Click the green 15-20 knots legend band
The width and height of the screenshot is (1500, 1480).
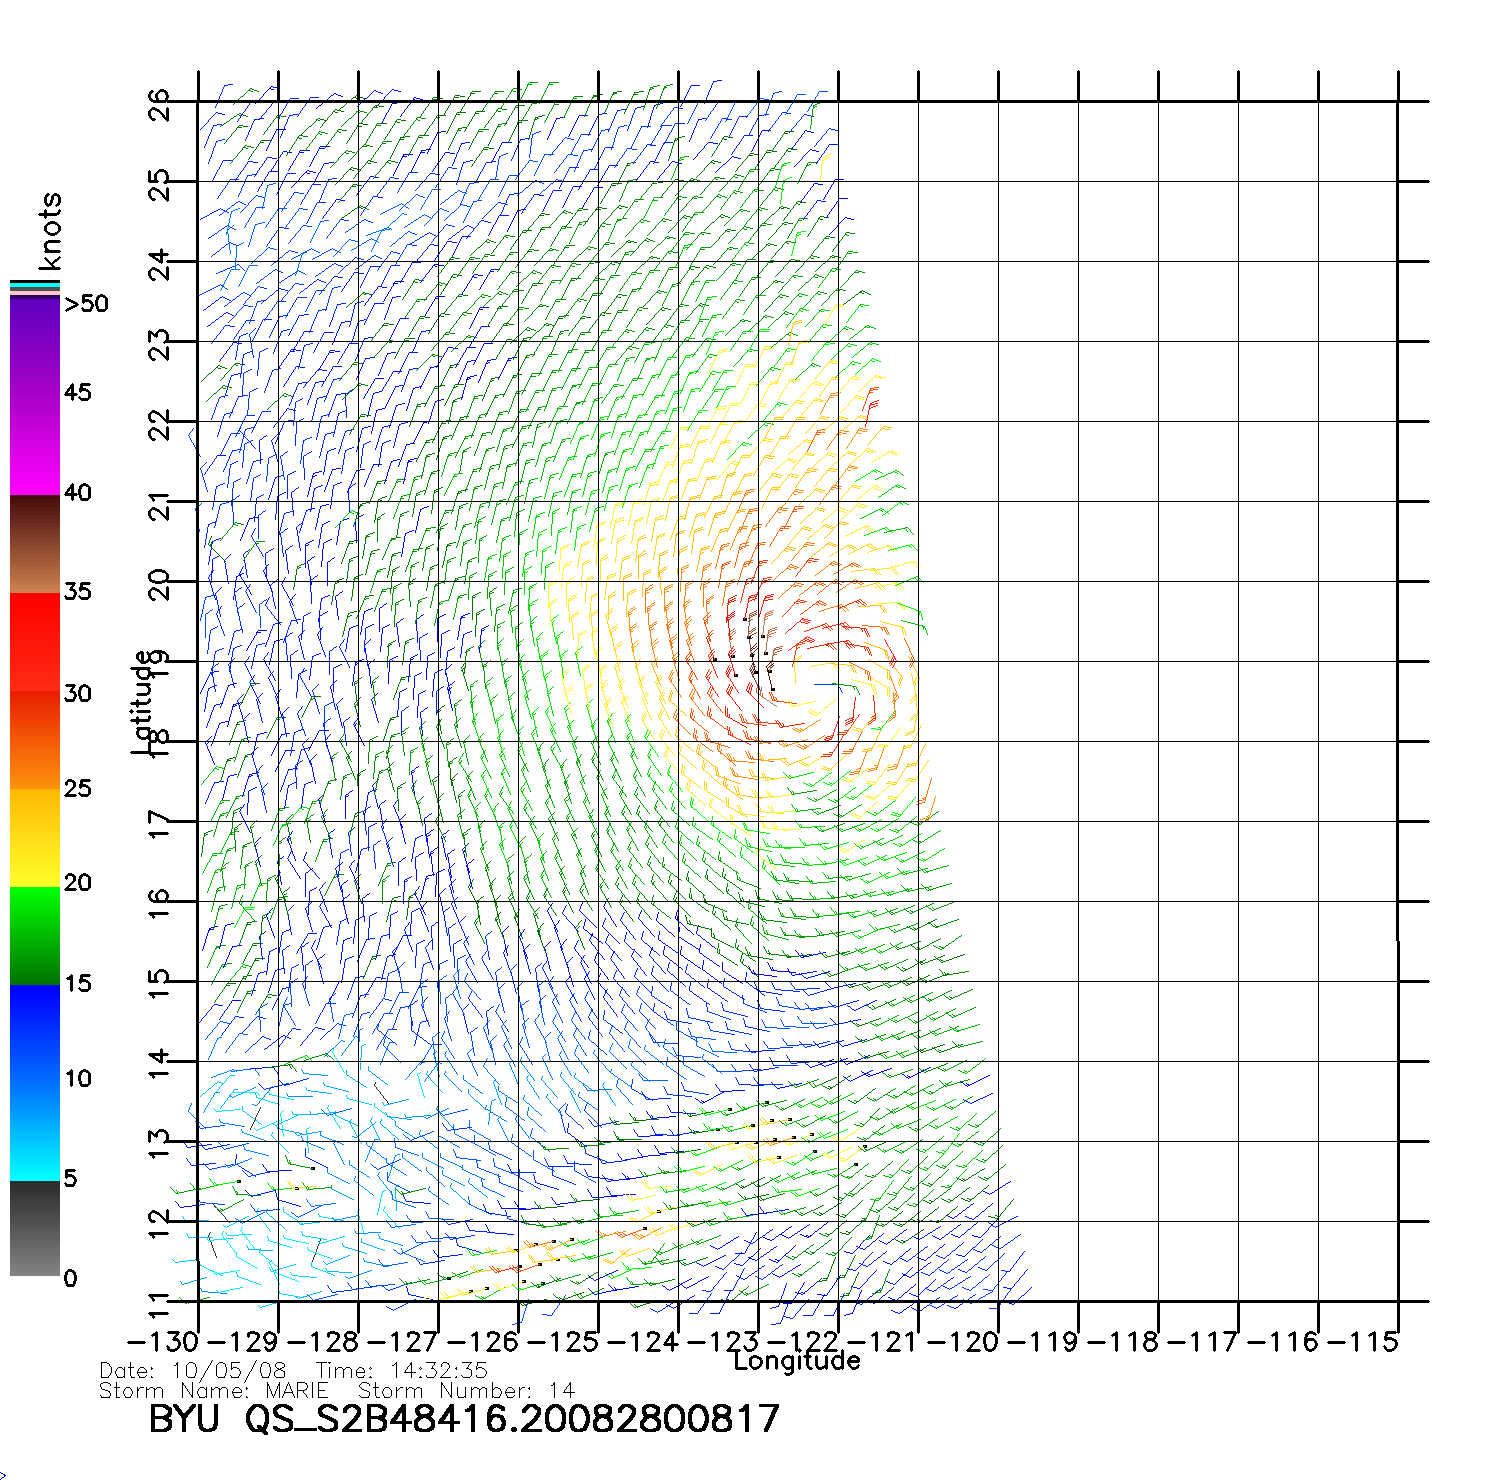pos(35,935)
